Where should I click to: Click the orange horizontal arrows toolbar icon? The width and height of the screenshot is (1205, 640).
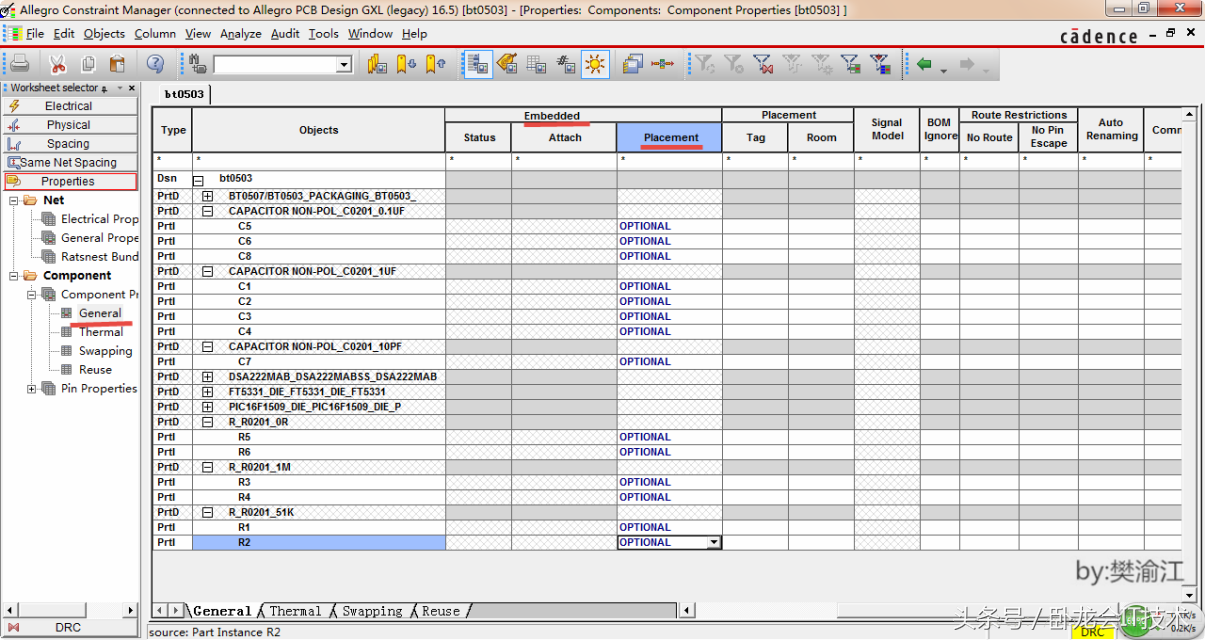[x=662, y=64]
